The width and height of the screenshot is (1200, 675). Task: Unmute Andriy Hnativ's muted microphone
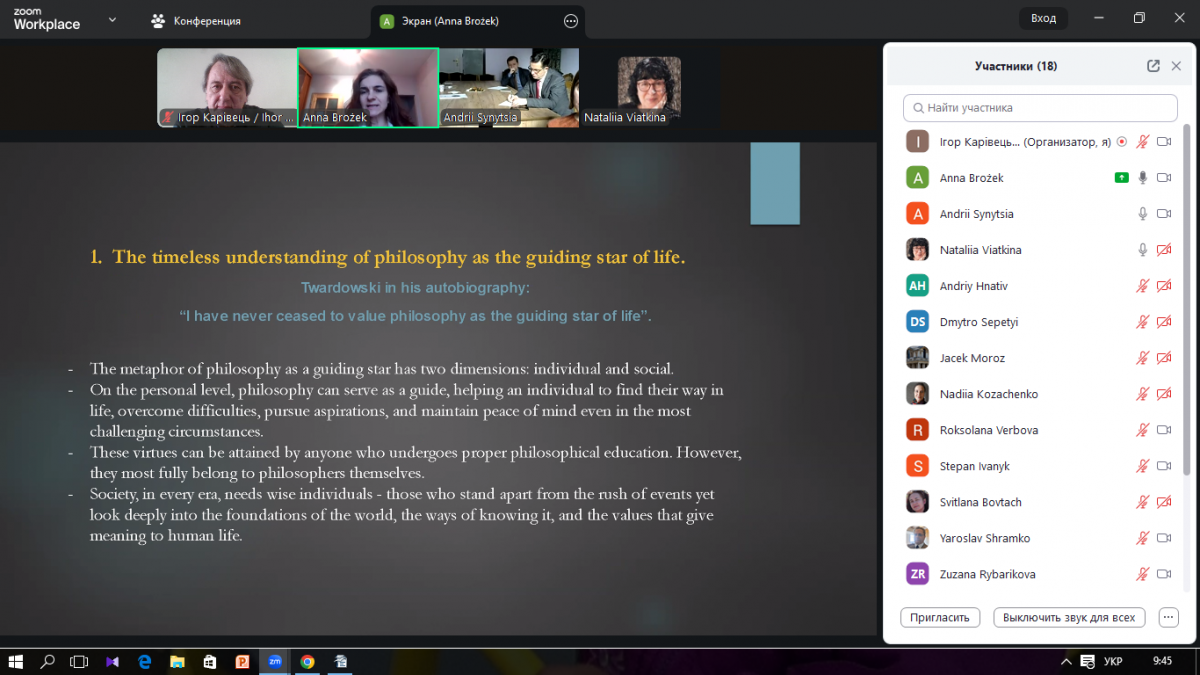tap(1143, 286)
